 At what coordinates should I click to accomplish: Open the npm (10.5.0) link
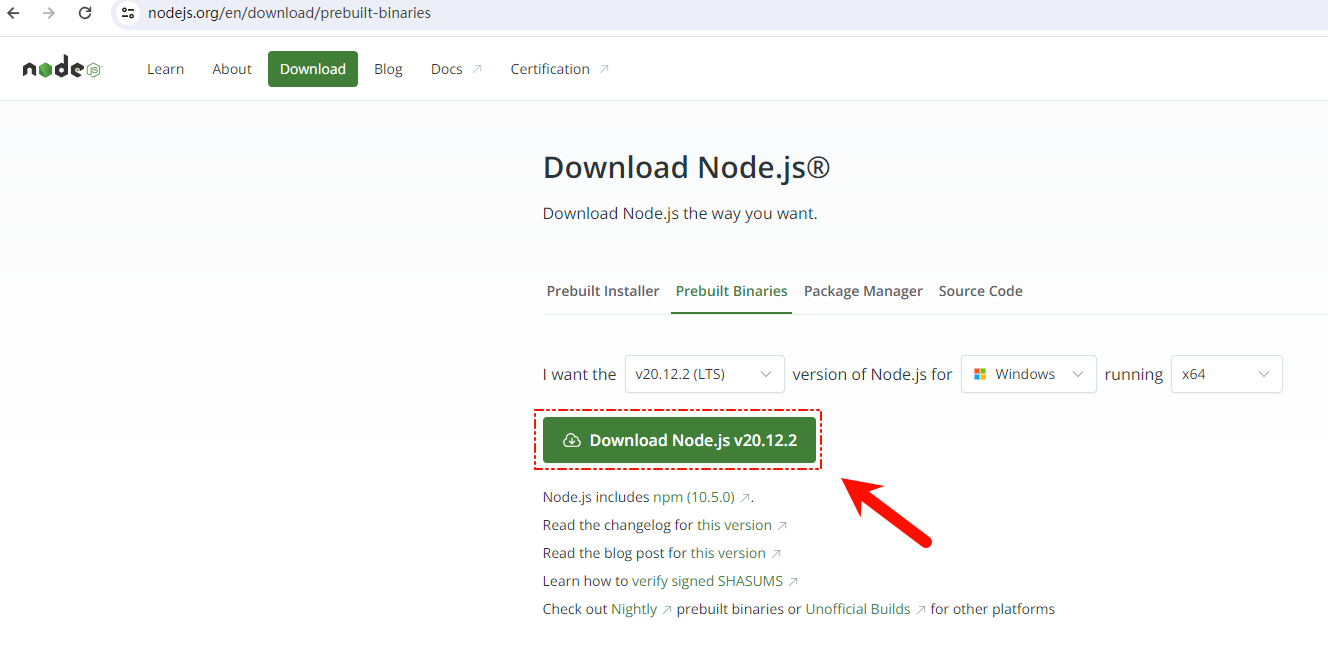pyautogui.click(x=702, y=497)
